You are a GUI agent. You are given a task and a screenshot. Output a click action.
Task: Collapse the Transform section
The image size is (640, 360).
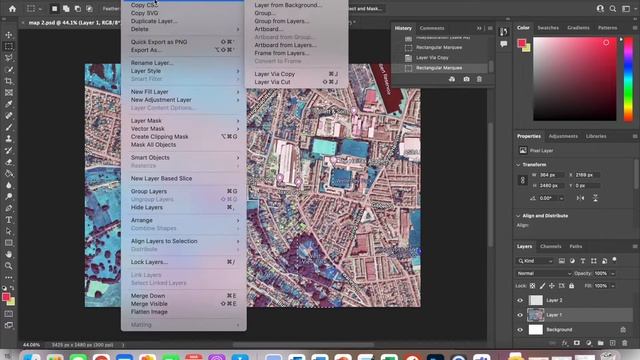[518, 164]
